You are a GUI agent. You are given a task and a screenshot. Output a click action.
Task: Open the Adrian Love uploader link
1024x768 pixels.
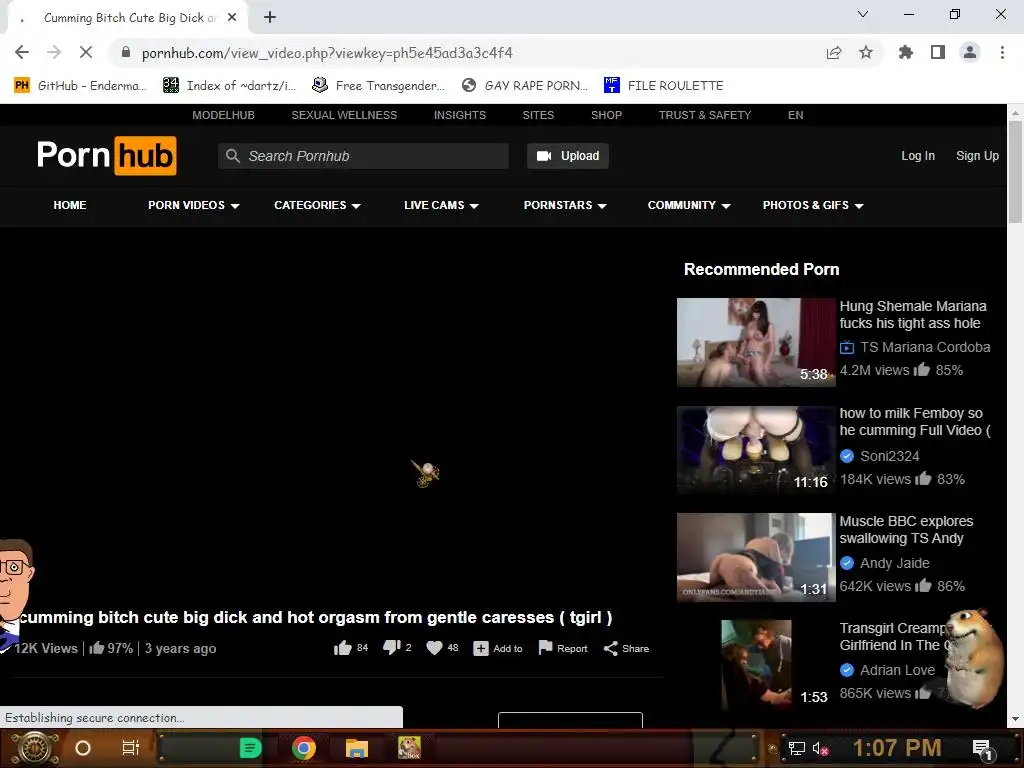click(897, 670)
